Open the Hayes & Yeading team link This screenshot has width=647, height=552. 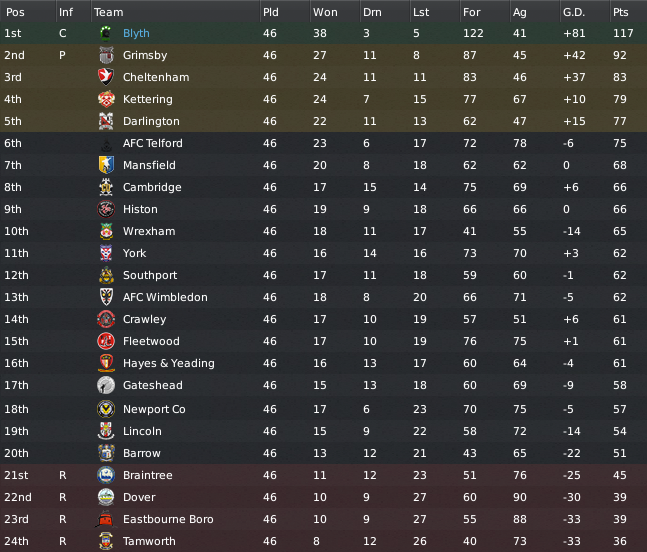[x=169, y=363]
